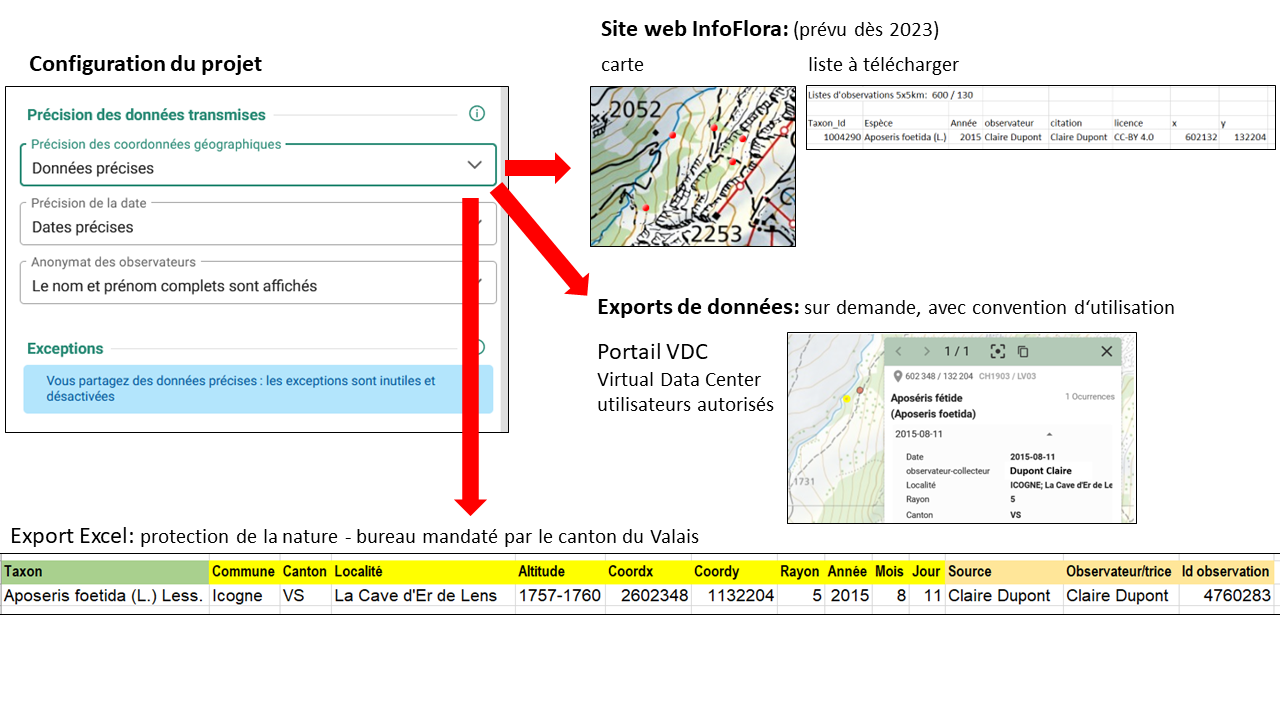
Task: Click the Localité header in Excel export
Action: pos(423,572)
